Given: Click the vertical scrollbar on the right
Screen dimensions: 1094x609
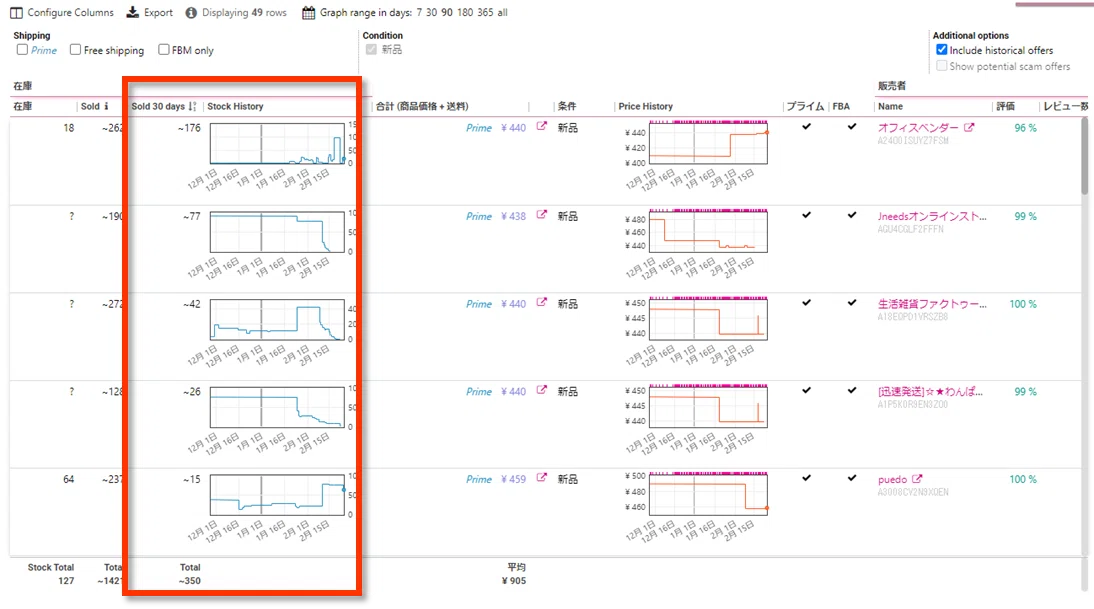Looking at the screenshot, I should point(1084,156).
